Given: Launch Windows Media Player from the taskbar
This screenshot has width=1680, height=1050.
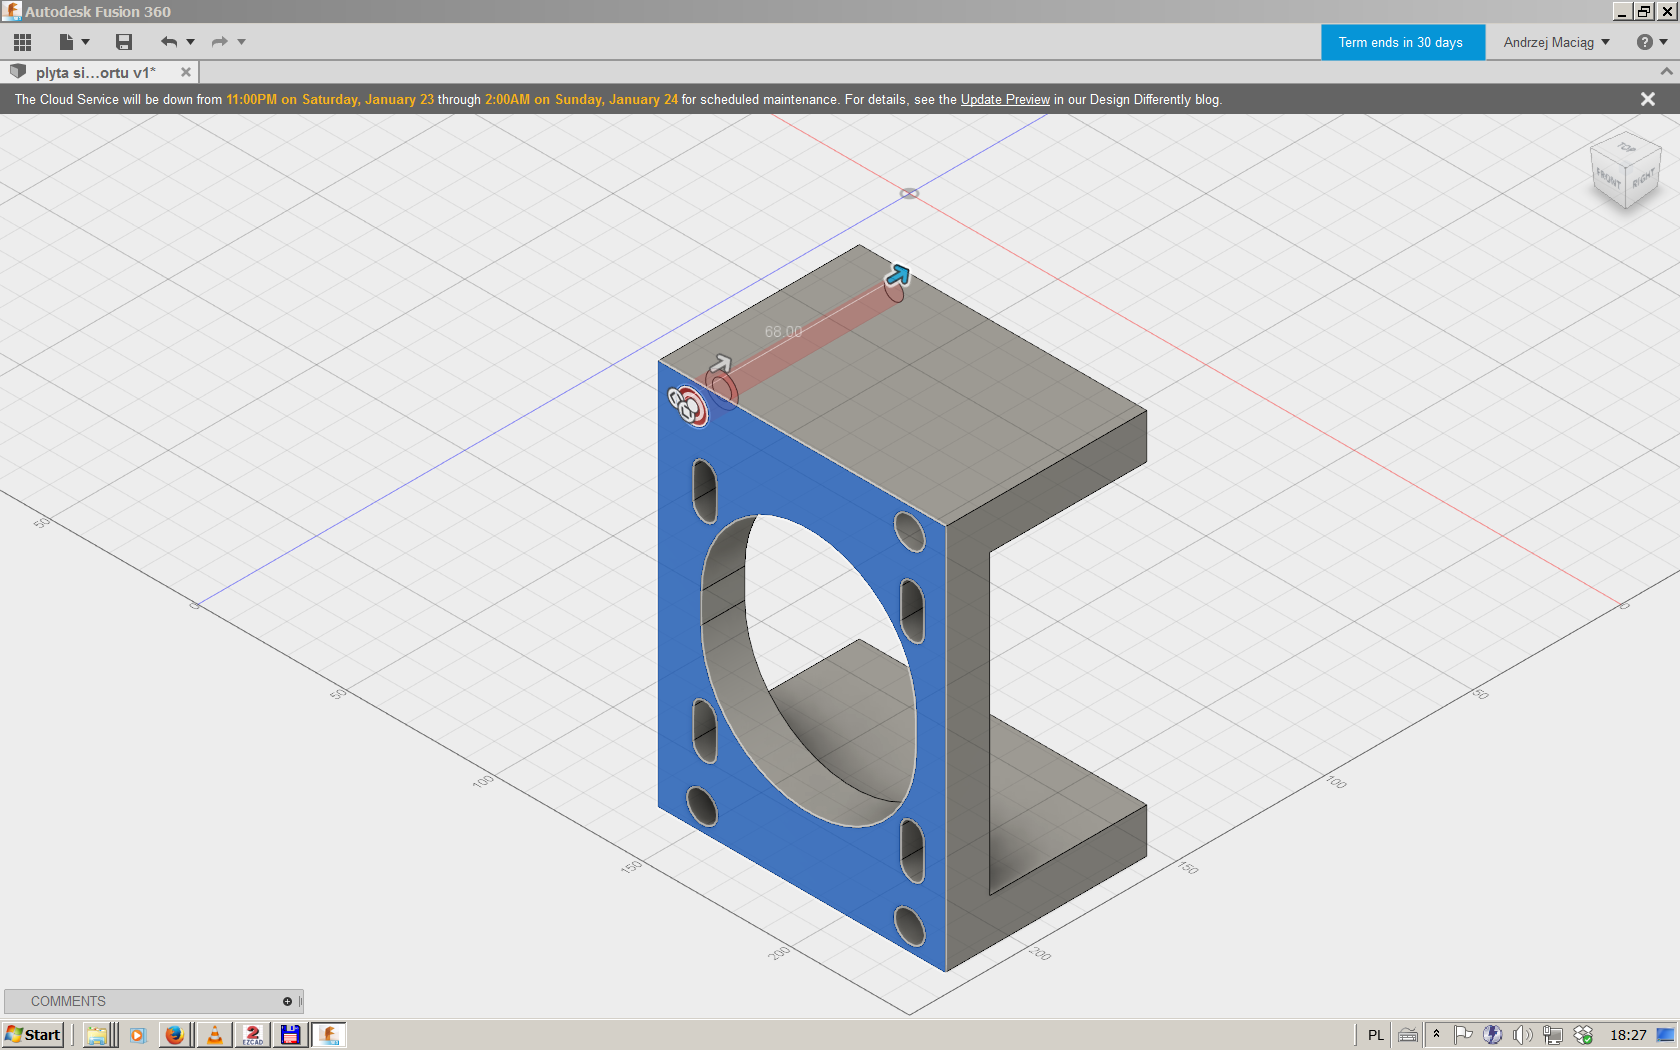Looking at the screenshot, I should [138, 1035].
